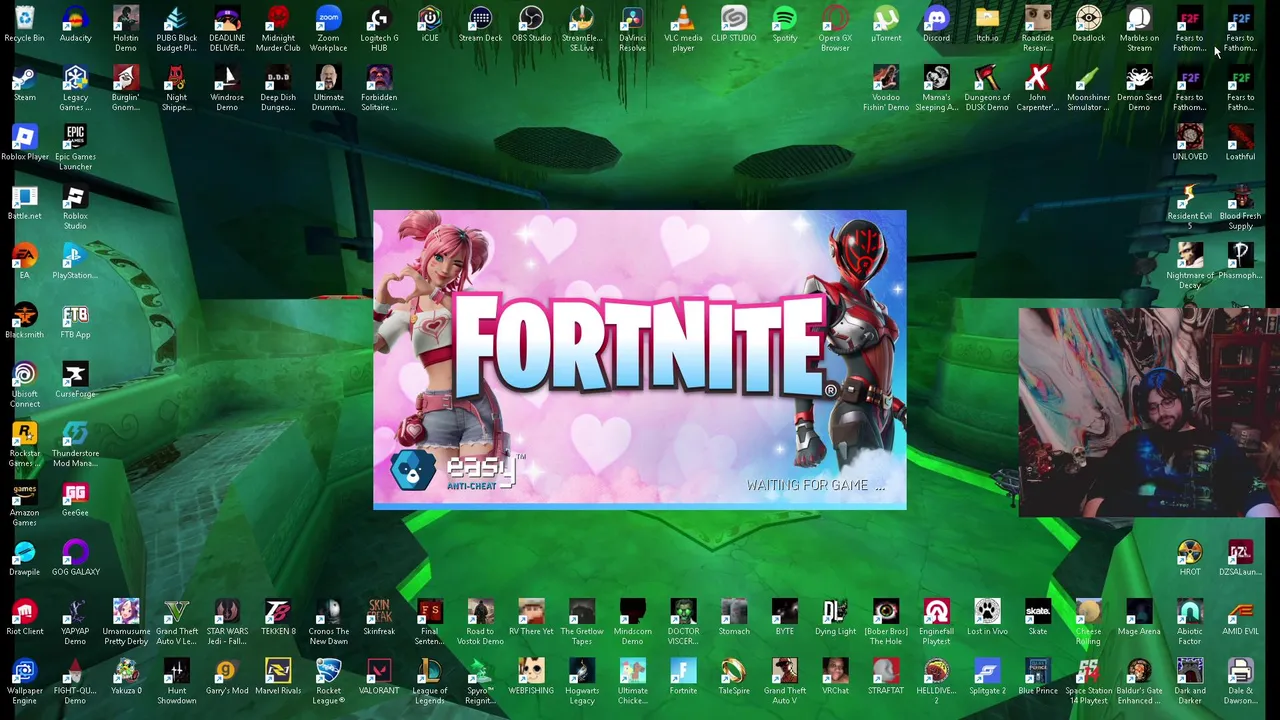Open the Dark and Darker shortcut
Viewport: 1280px width, 720px height.
click(x=1190, y=682)
